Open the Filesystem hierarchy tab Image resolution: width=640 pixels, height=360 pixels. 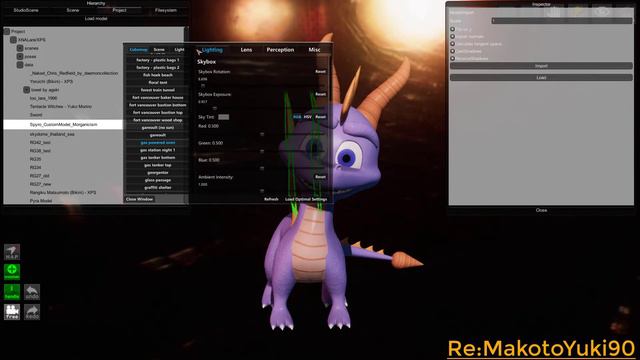[x=166, y=10]
